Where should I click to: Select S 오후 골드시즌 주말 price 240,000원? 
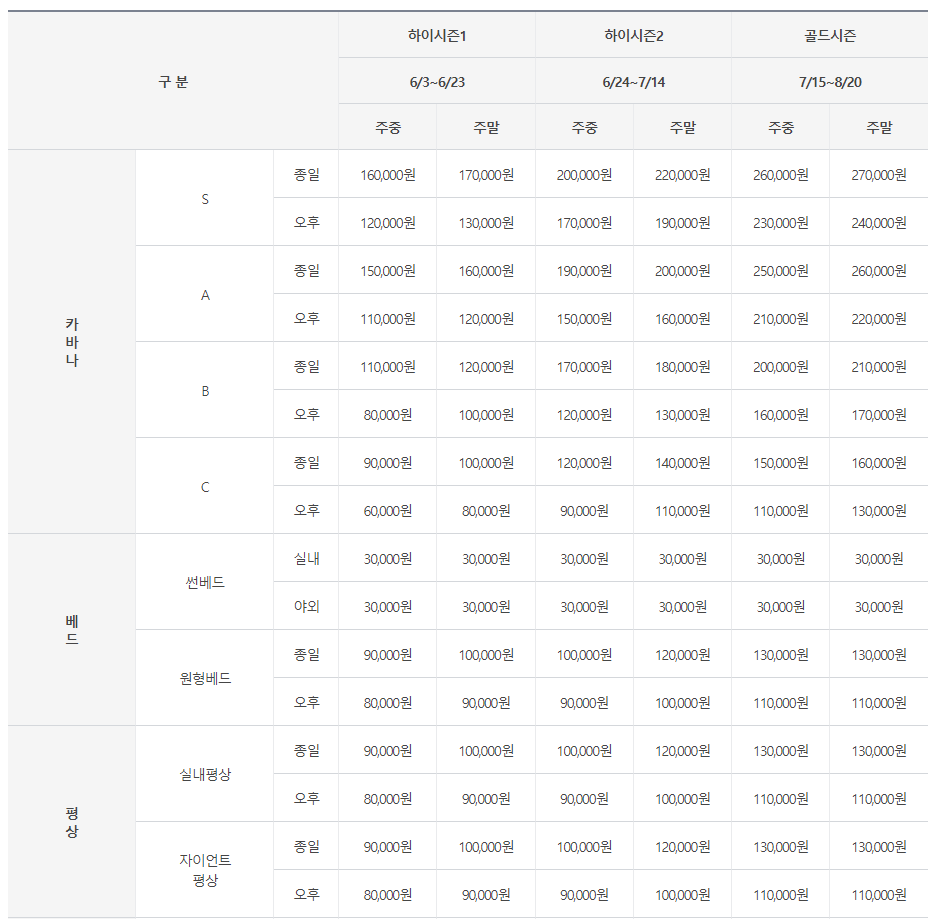click(x=879, y=223)
